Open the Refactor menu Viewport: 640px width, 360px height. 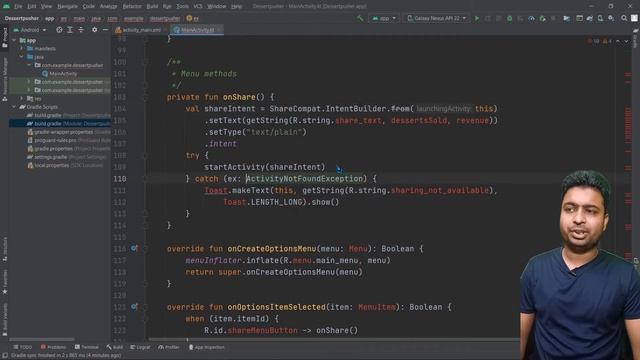click(132, 7)
